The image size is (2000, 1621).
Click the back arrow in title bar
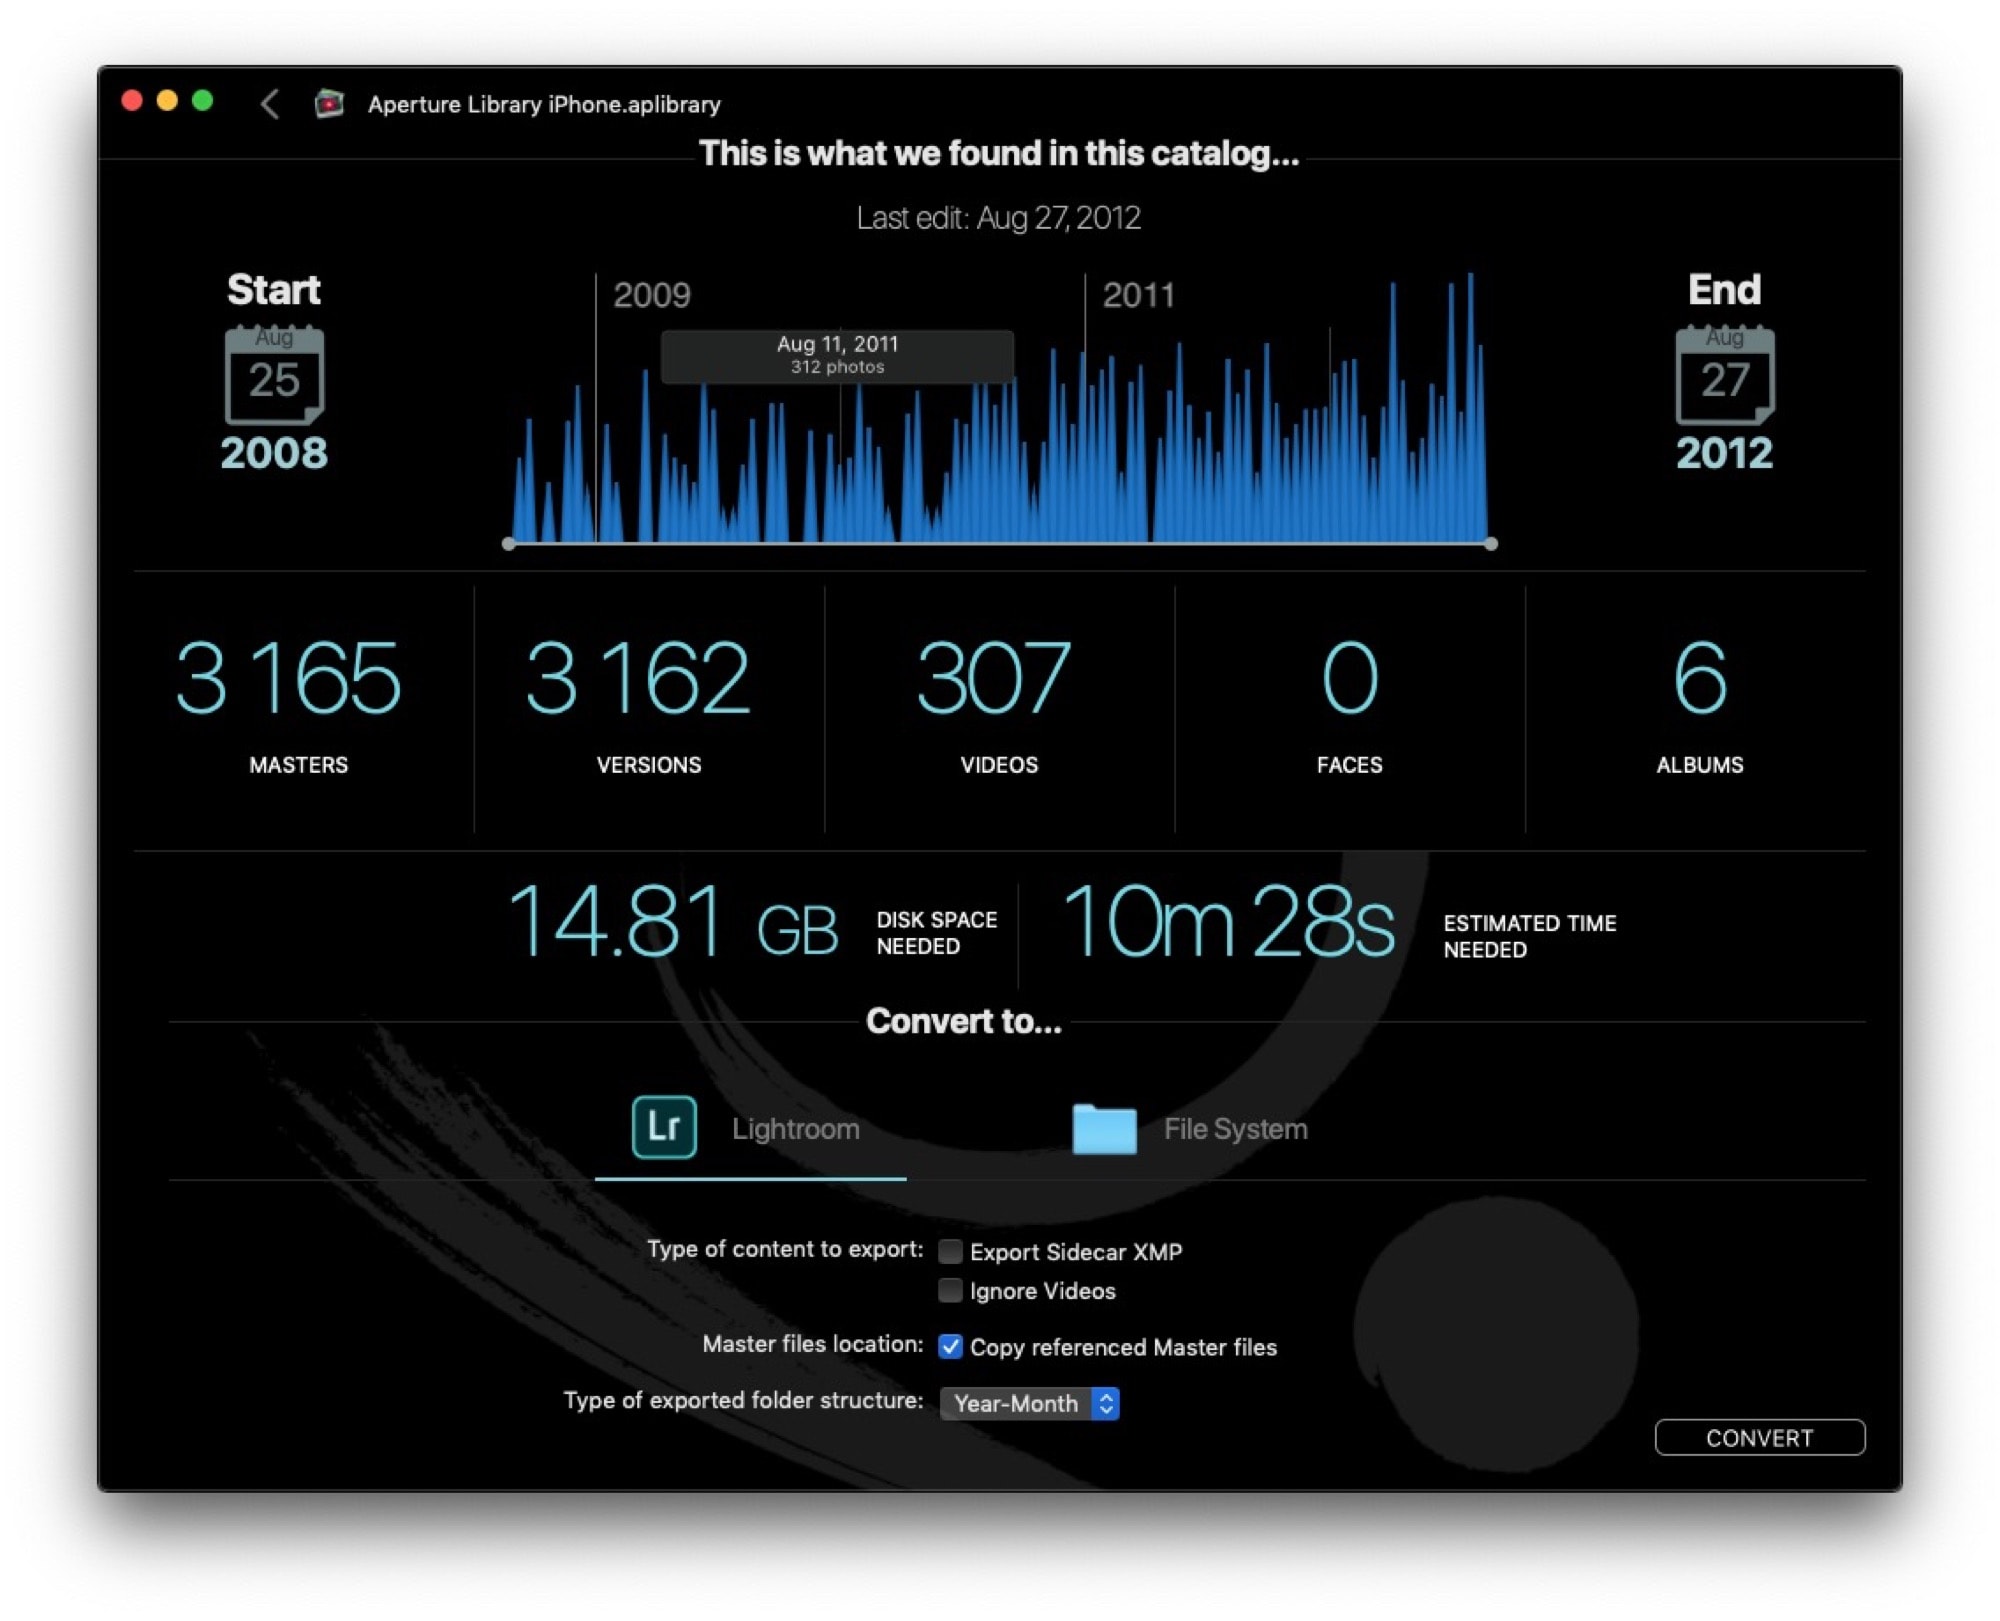(x=270, y=104)
